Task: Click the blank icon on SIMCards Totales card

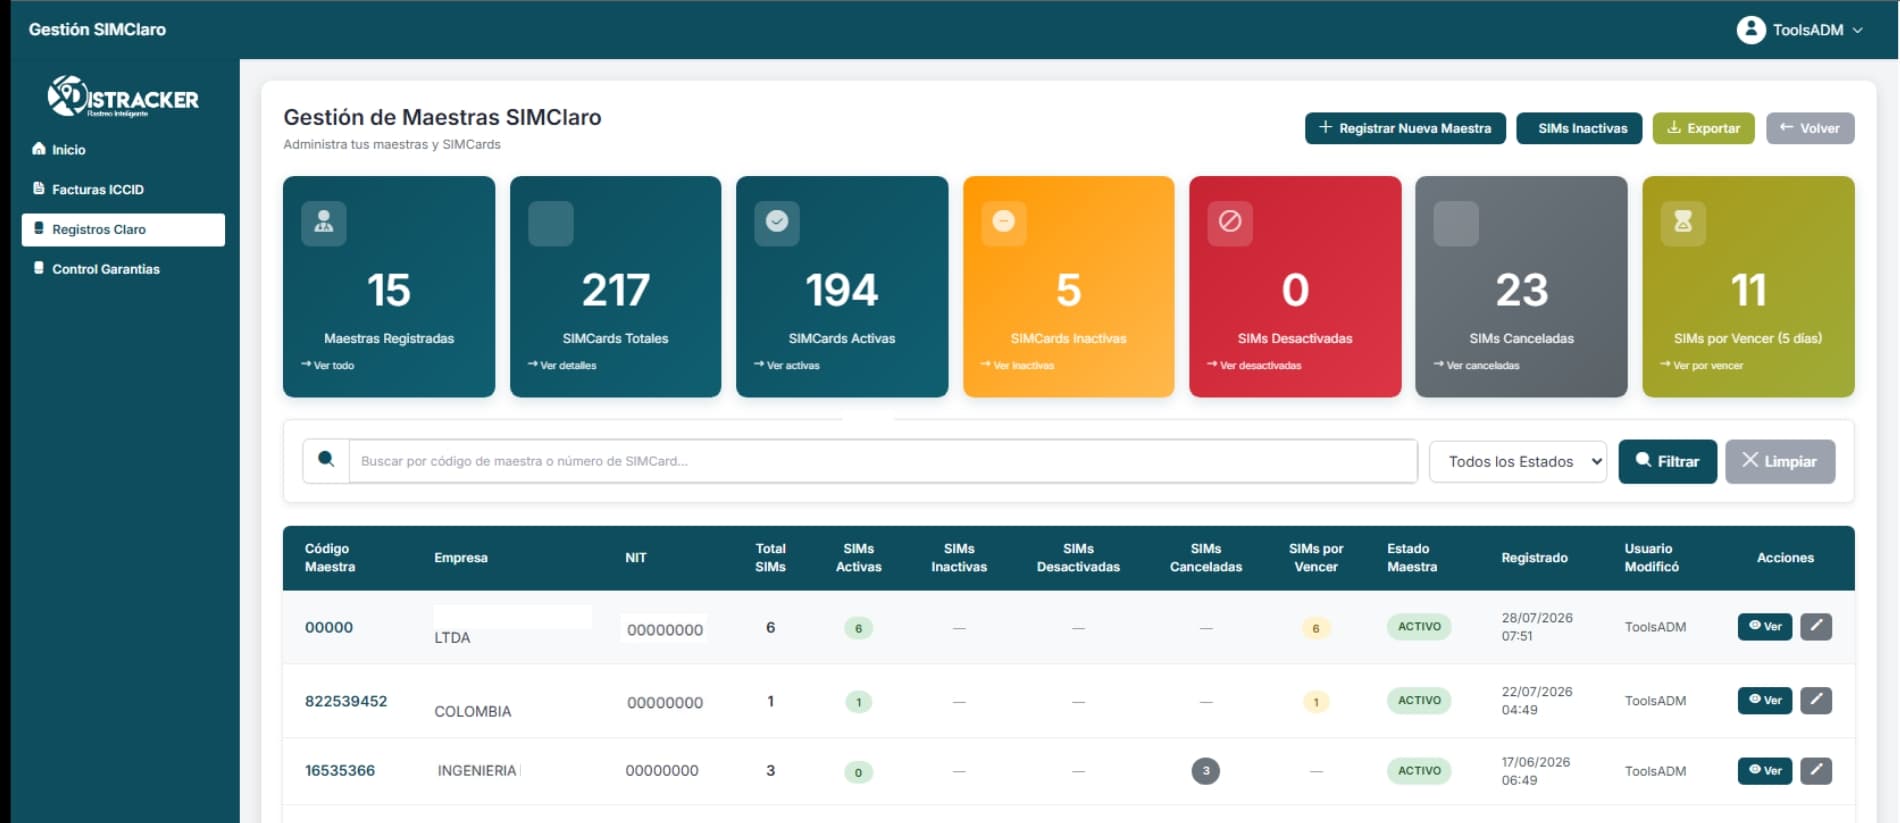Action: pos(551,223)
